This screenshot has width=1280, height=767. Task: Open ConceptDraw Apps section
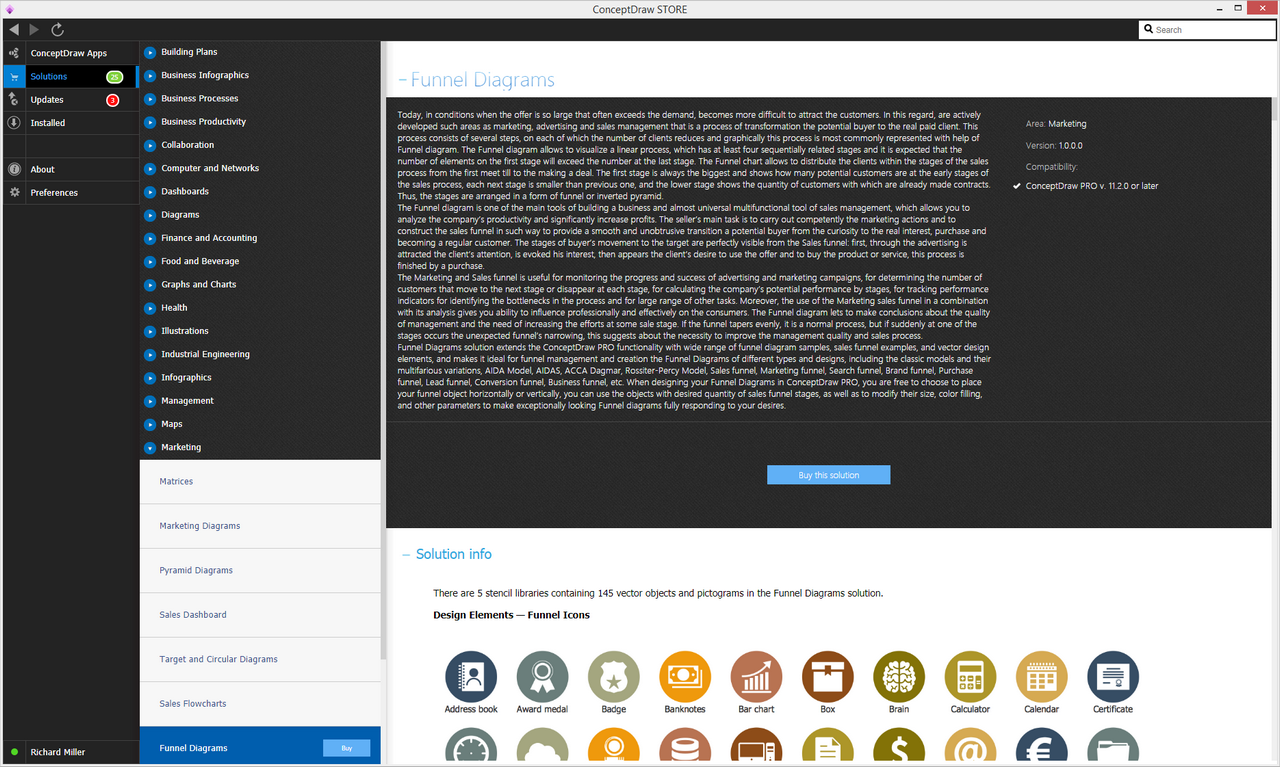click(70, 53)
